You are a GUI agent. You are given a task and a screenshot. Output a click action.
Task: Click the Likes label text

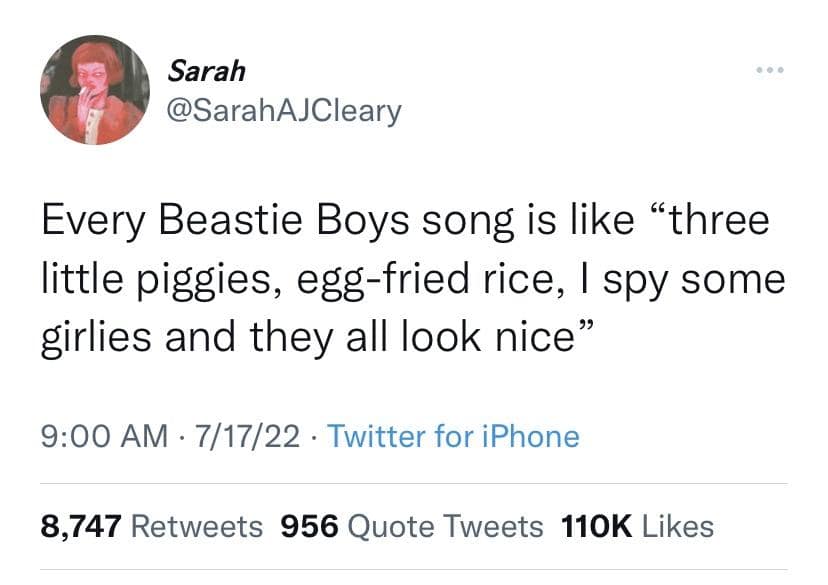click(678, 526)
